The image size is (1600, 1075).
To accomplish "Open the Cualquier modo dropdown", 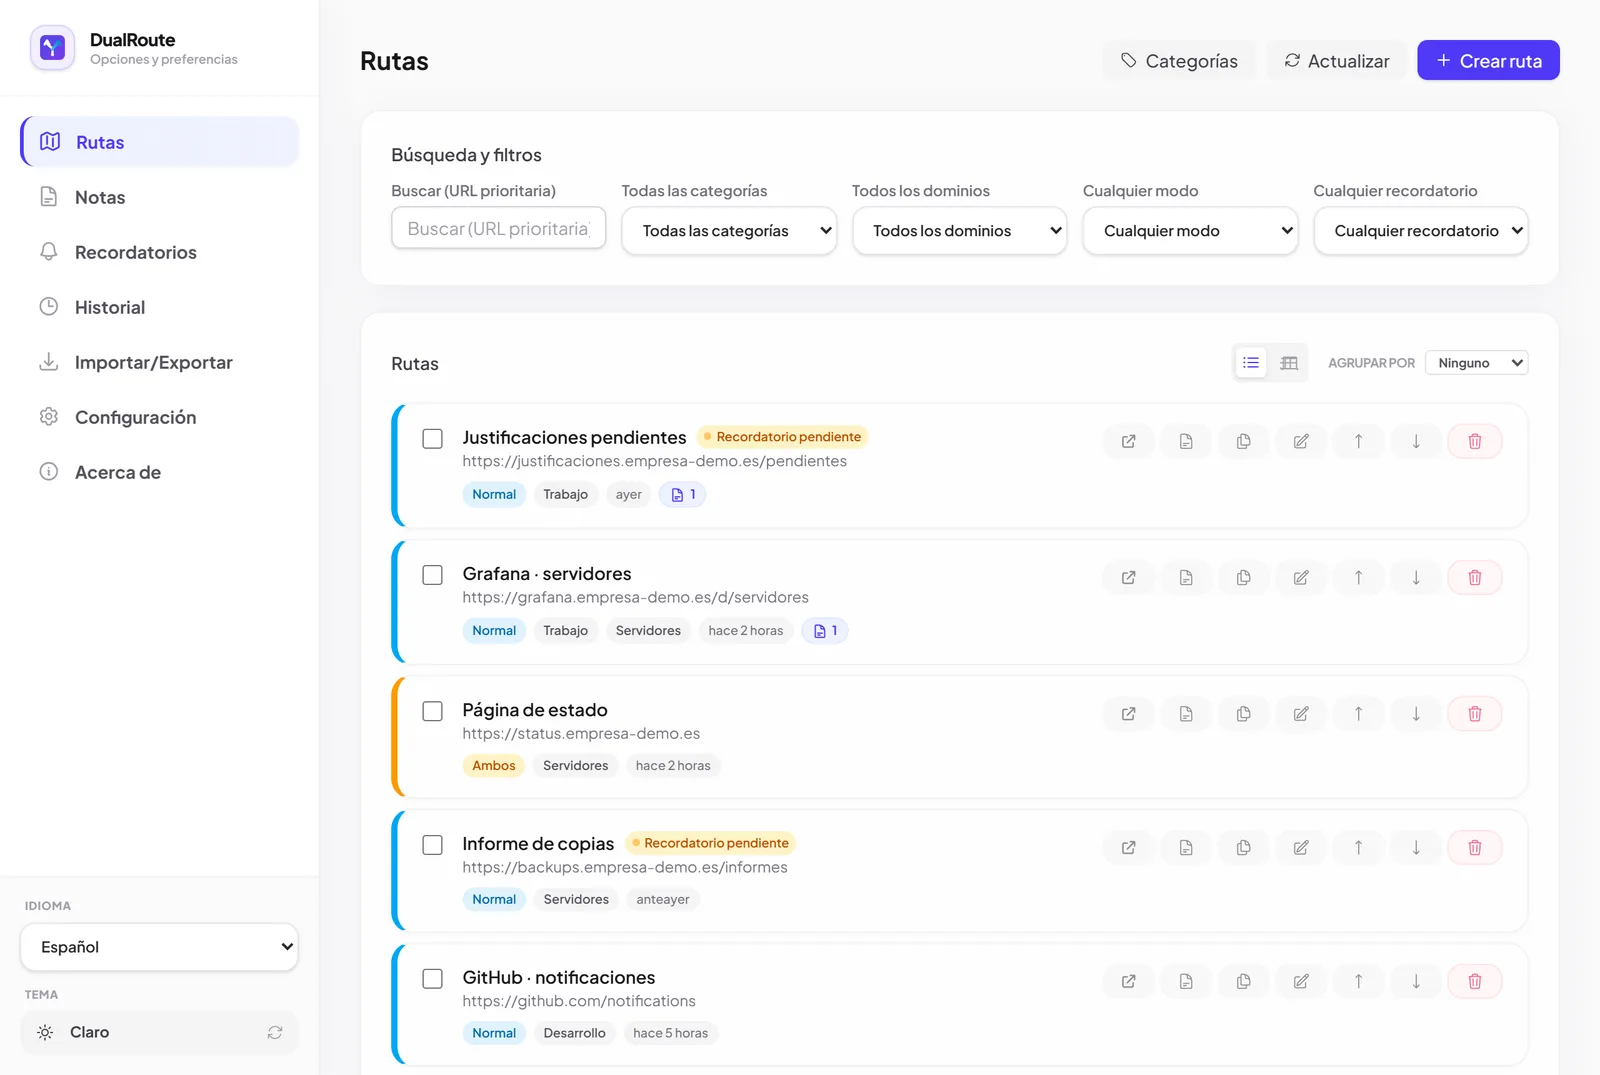I will (1190, 231).
